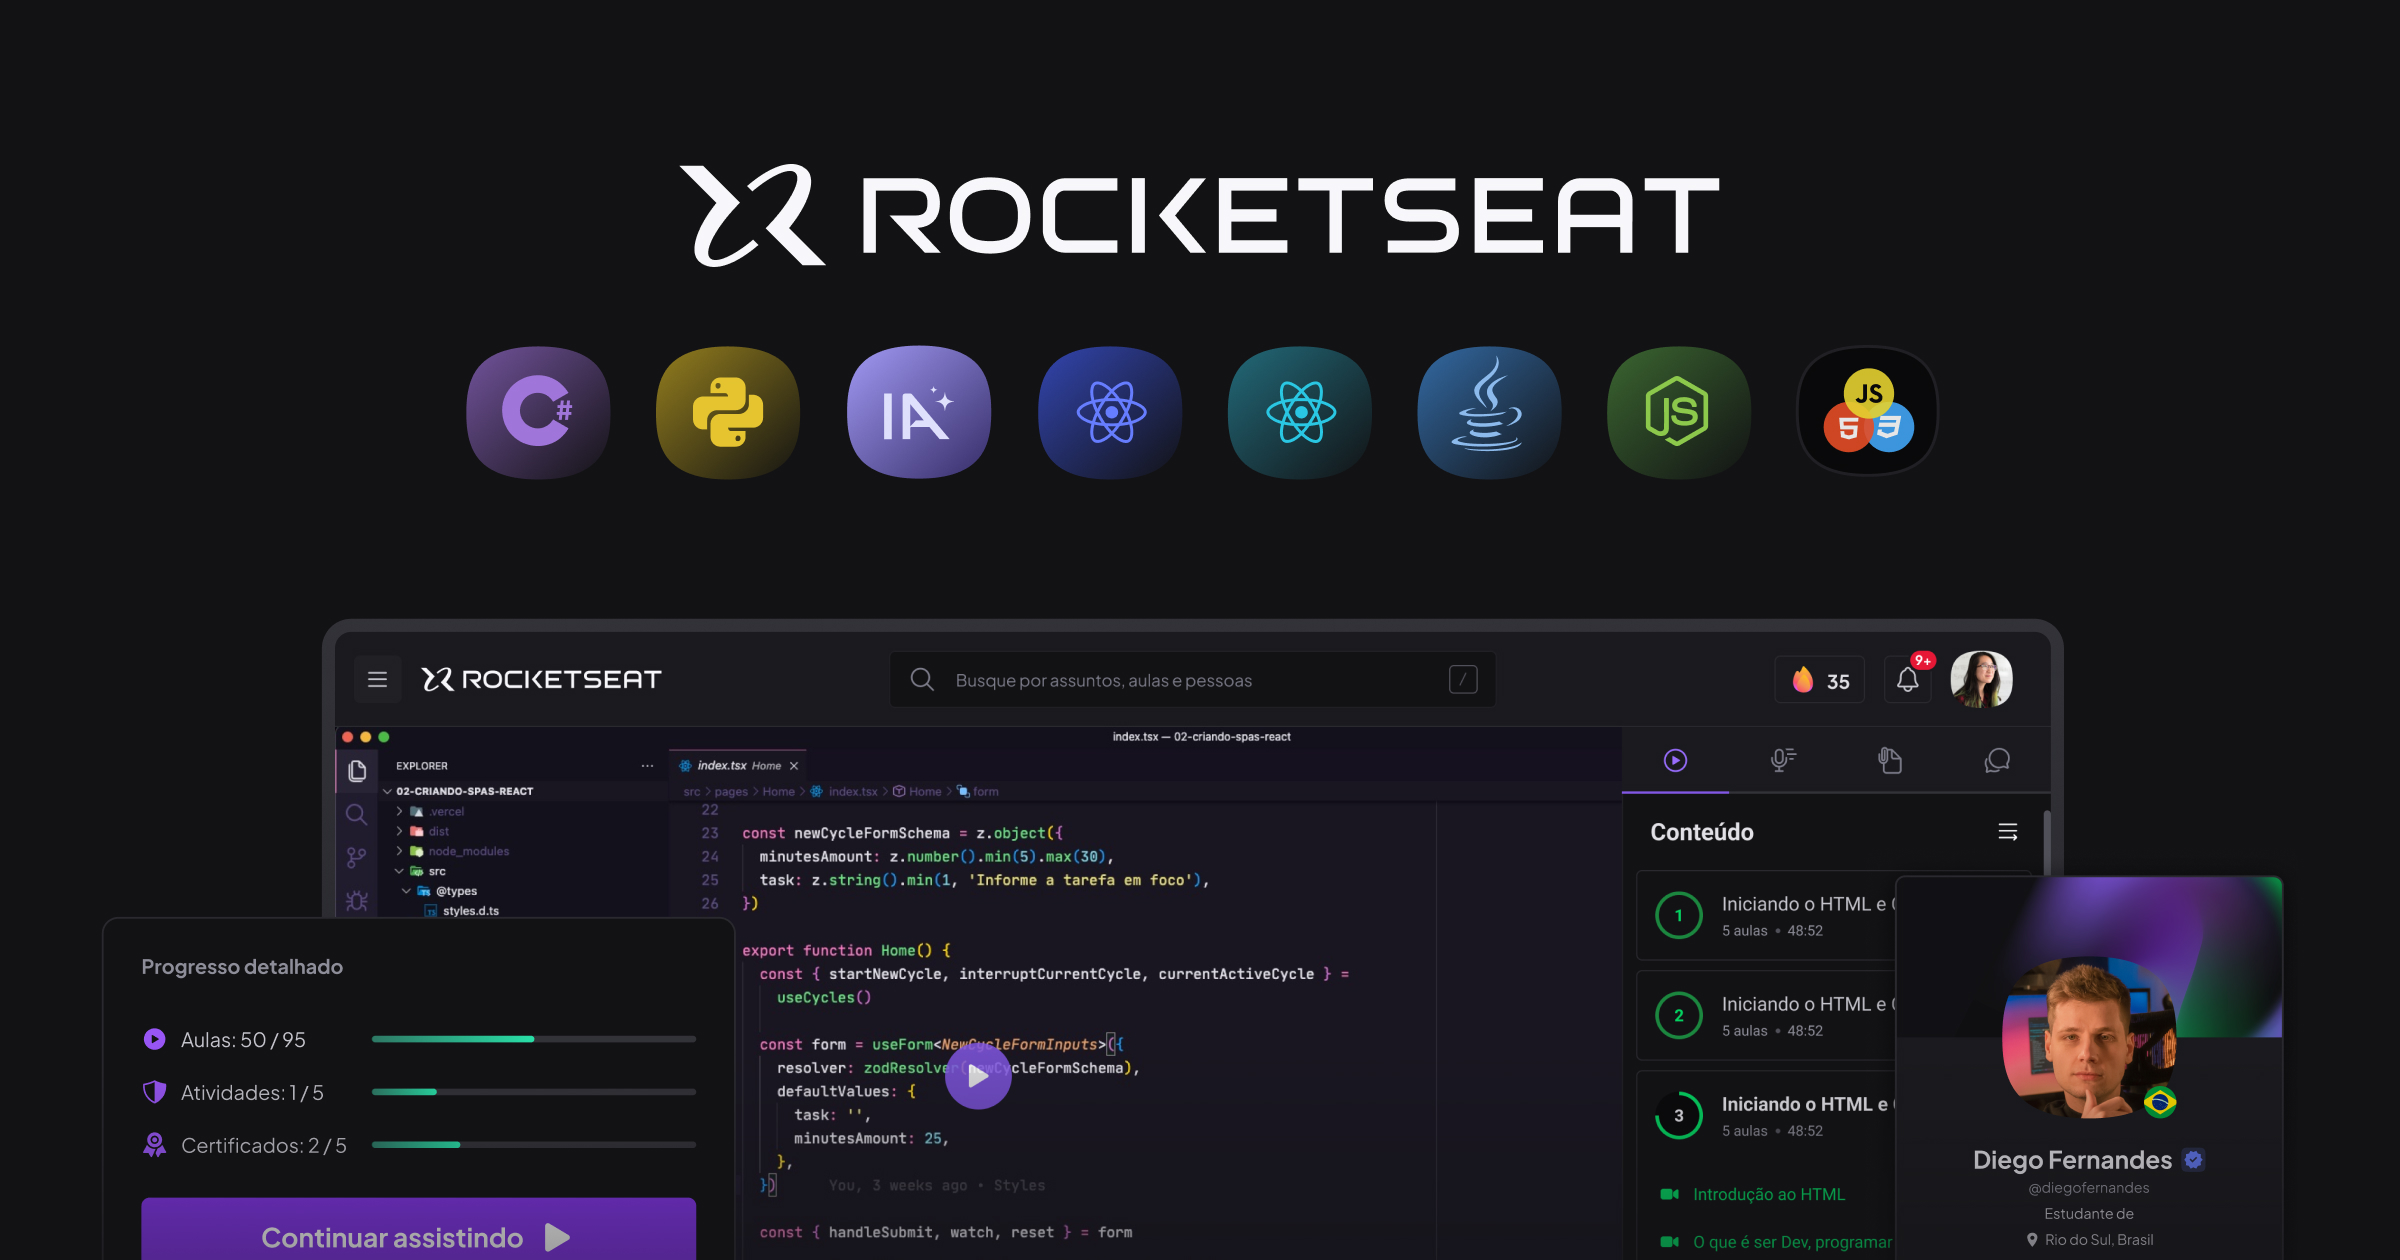Open the streak flame counter showing 35
Image resolution: width=2400 pixels, height=1260 pixels.
[x=1819, y=681]
